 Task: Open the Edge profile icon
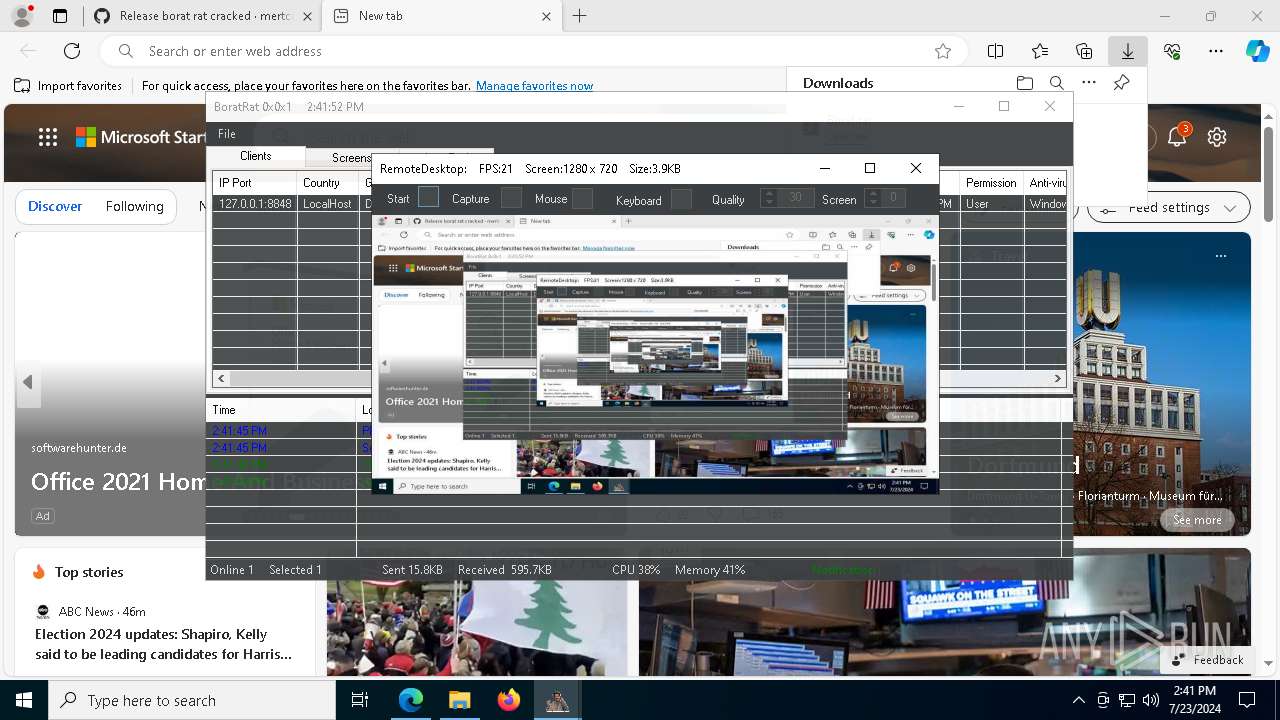point(22,16)
